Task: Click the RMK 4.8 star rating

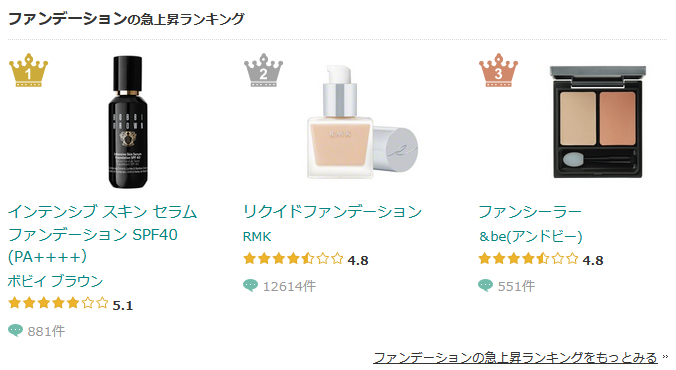Action: 306,259
